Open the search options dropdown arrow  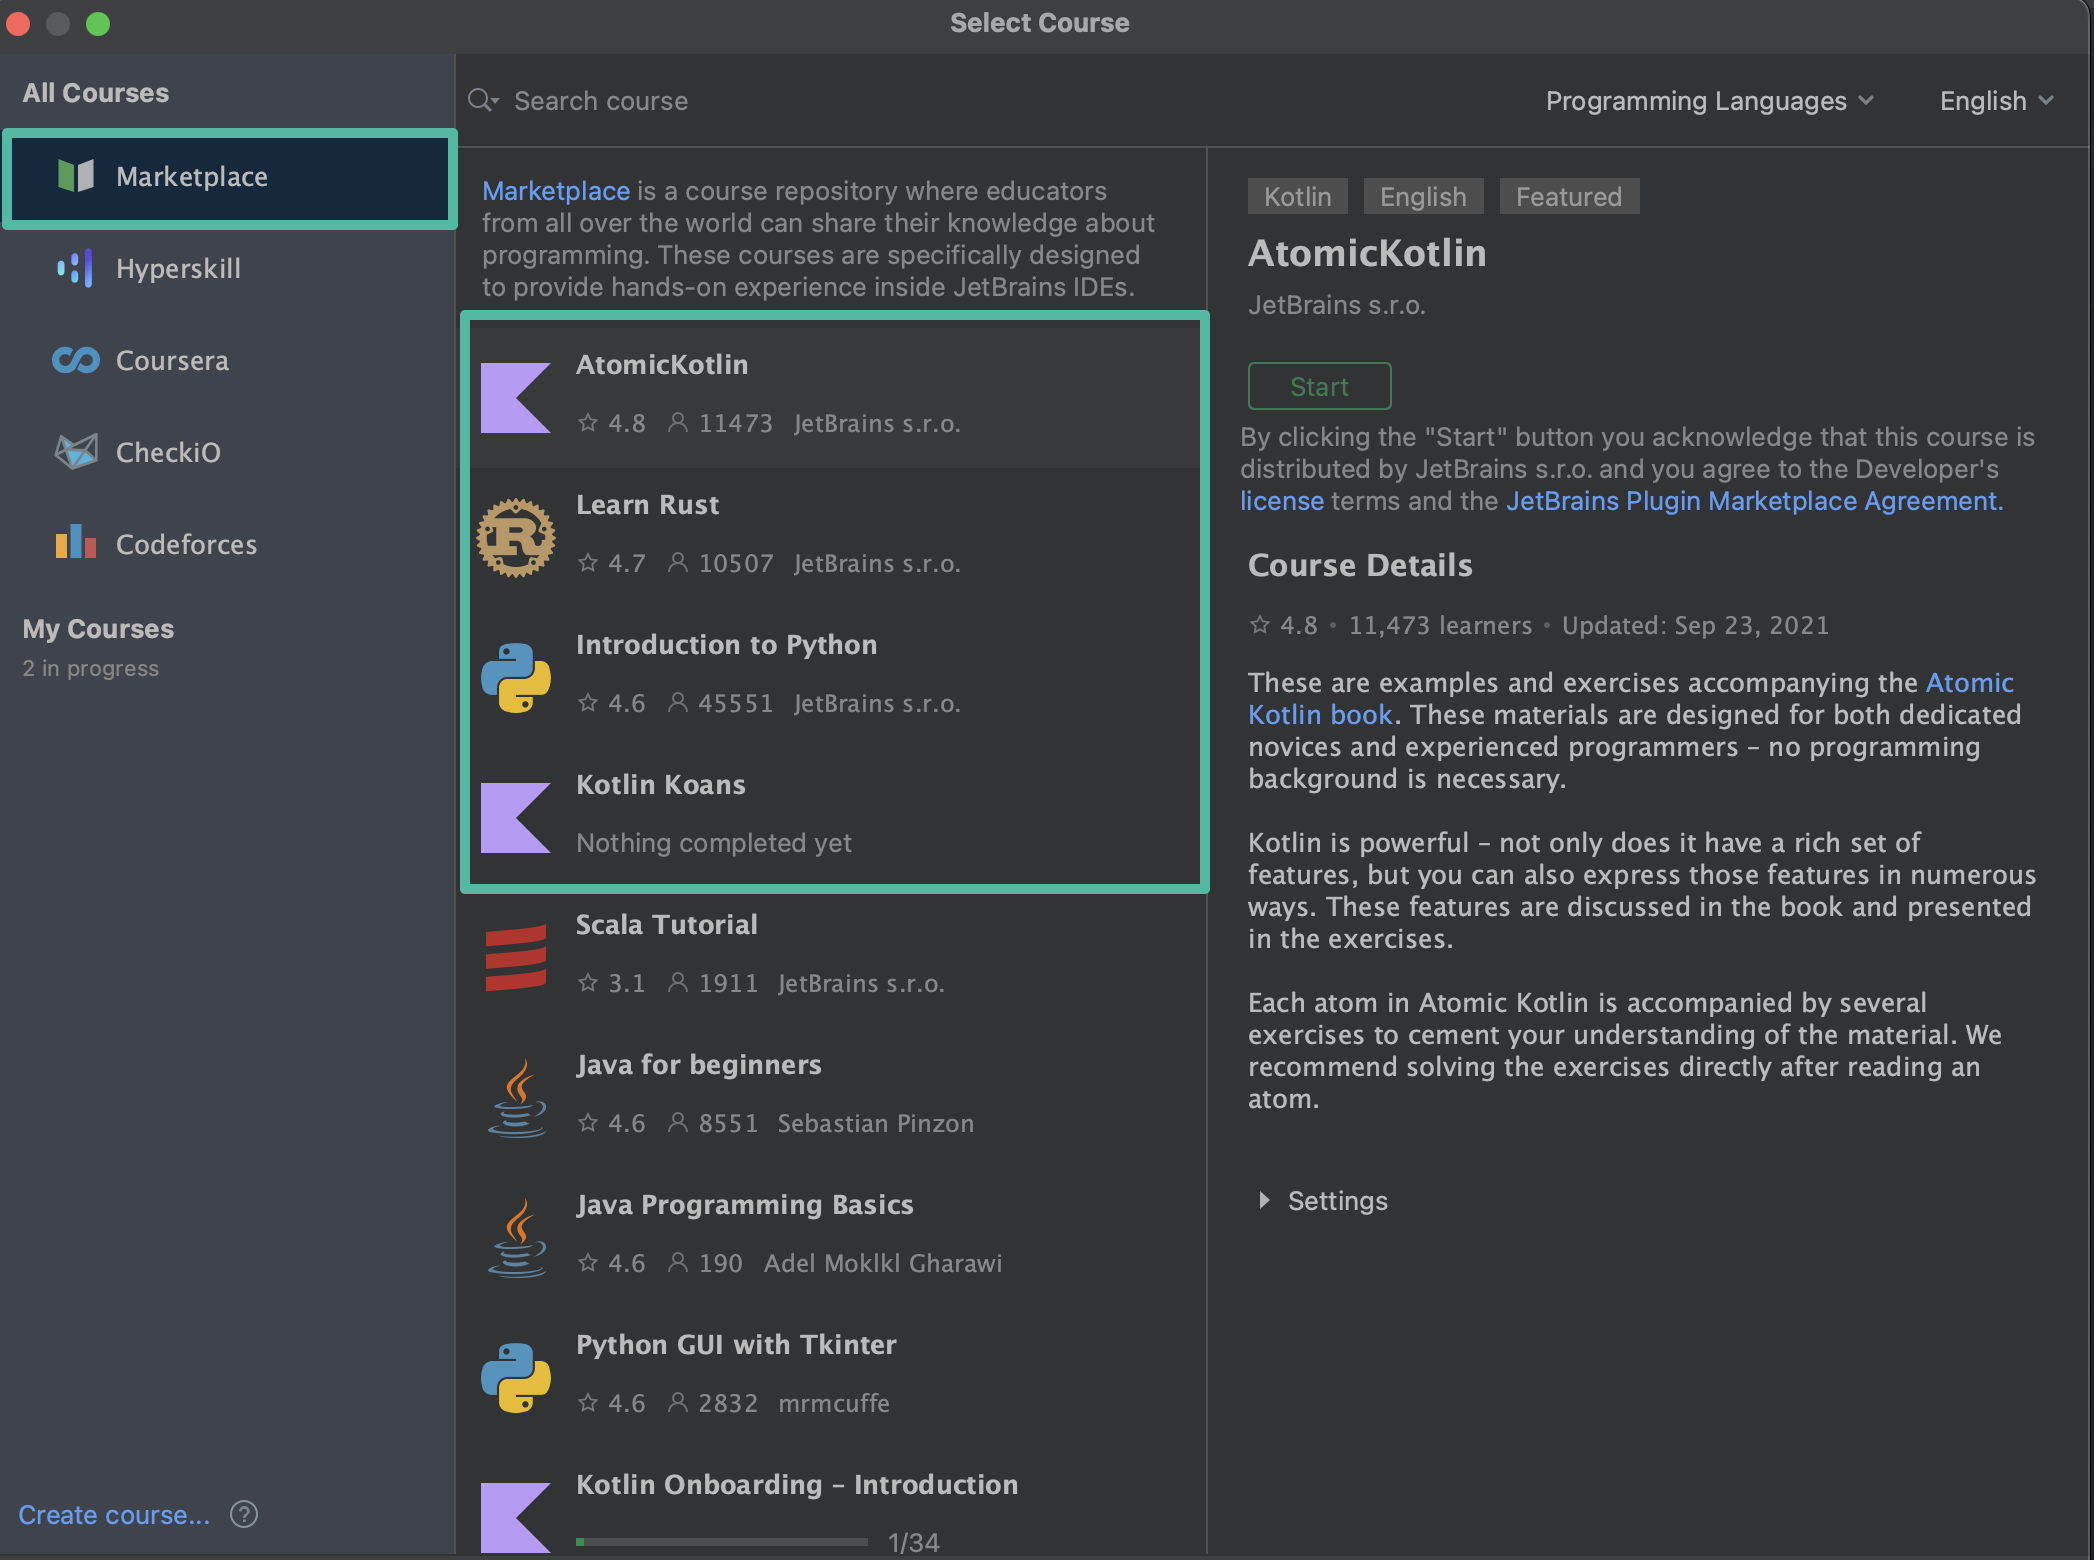[495, 102]
